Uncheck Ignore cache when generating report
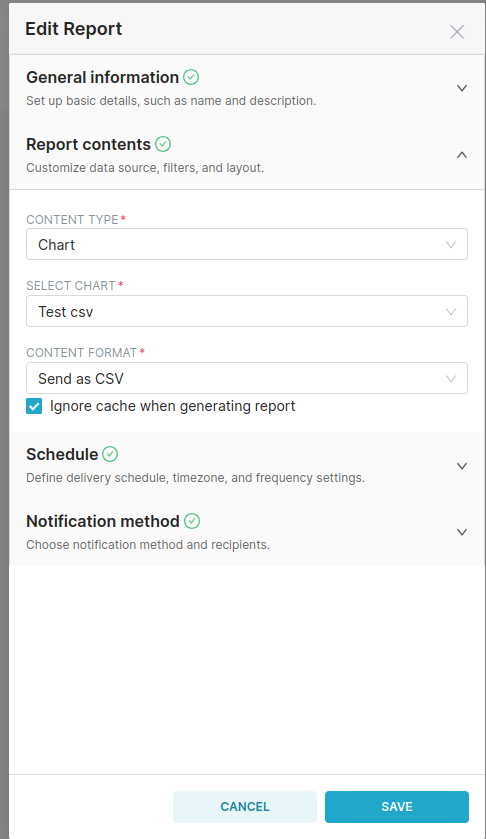 34,406
